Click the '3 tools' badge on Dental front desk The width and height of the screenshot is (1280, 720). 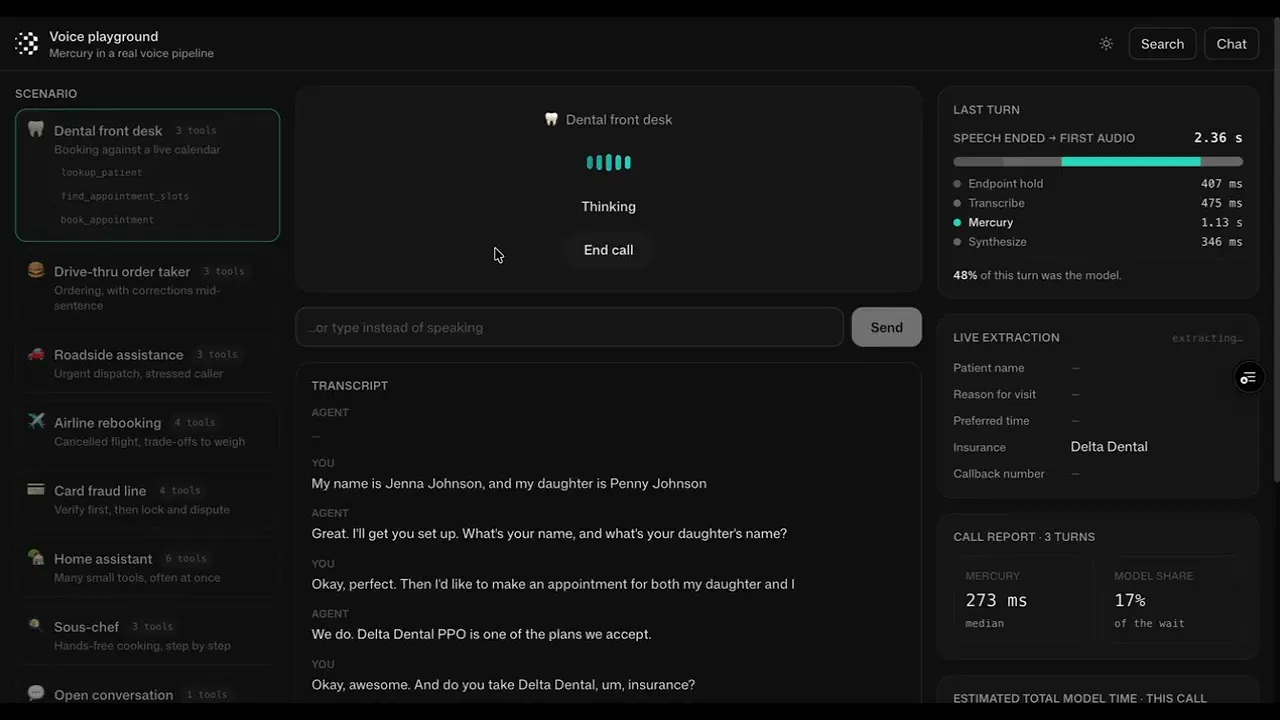[x=196, y=131]
